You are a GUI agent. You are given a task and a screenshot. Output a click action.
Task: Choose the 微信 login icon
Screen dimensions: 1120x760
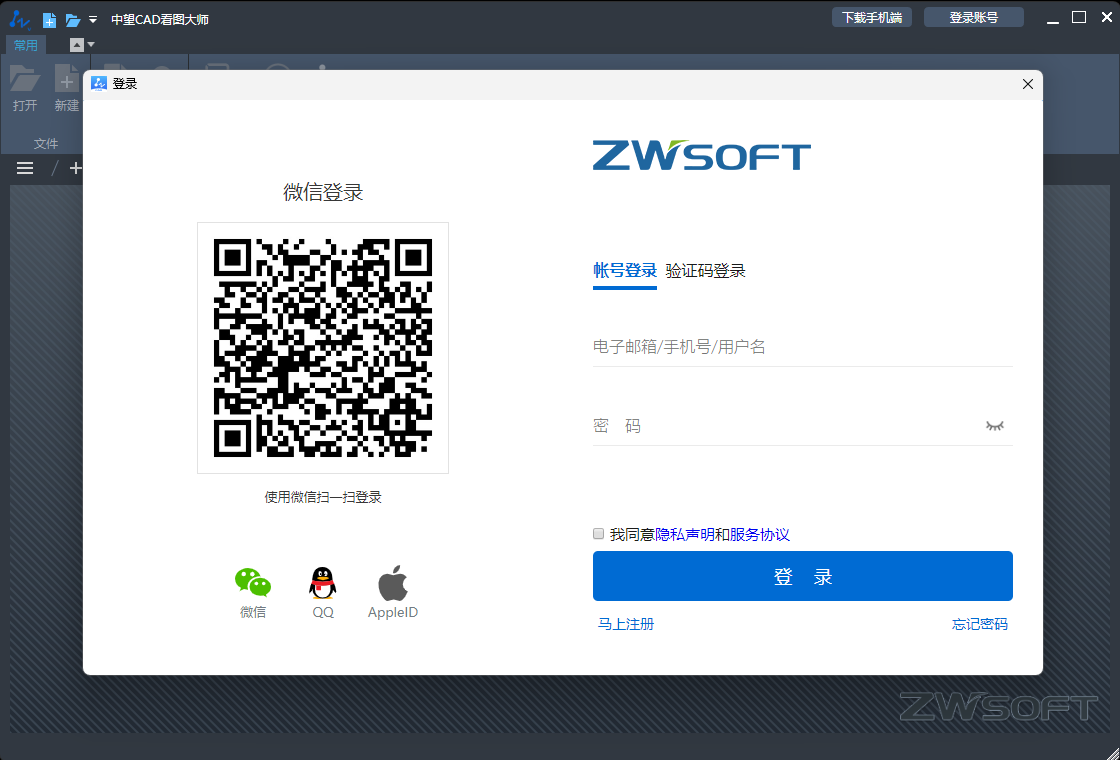(x=253, y=583)
